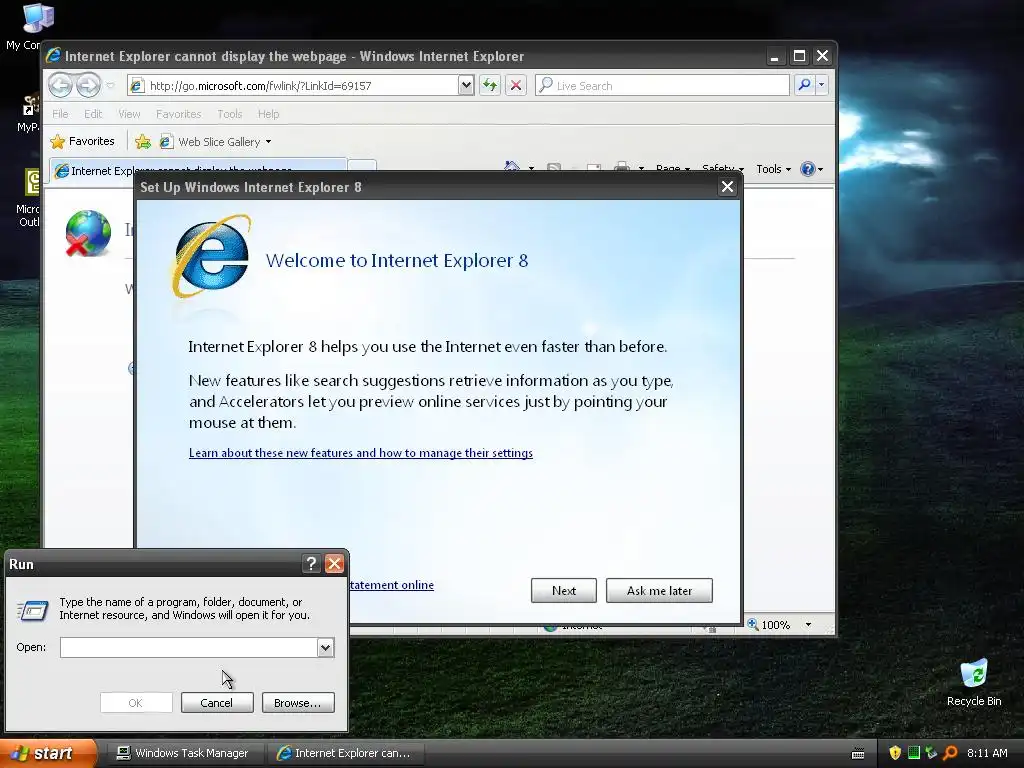Click the red Stop loading icon
Image resolution: width=1024 pixels, height=768 pixels.
[516, 86]
